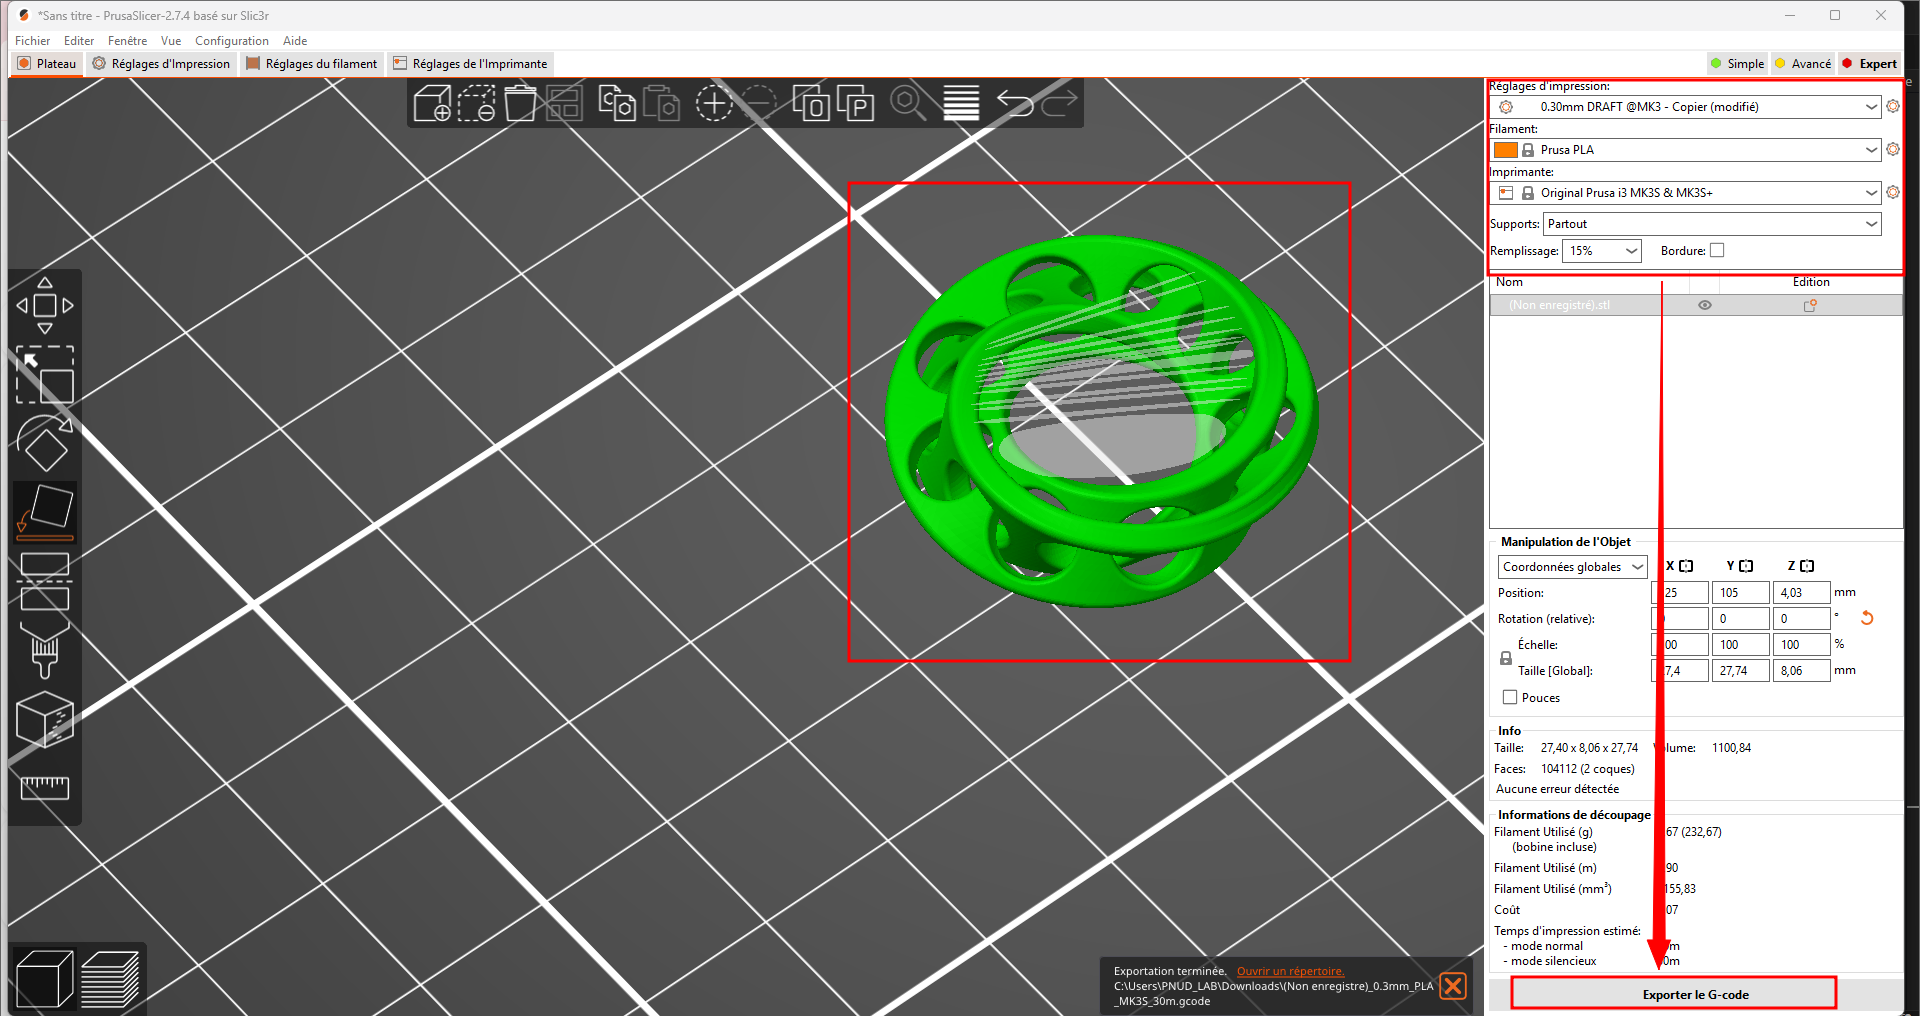The width and height of the screenshot is (1920, 1016).
Task: Toggle visibility eye of the STL object
Action: (x=1705, y=305)
